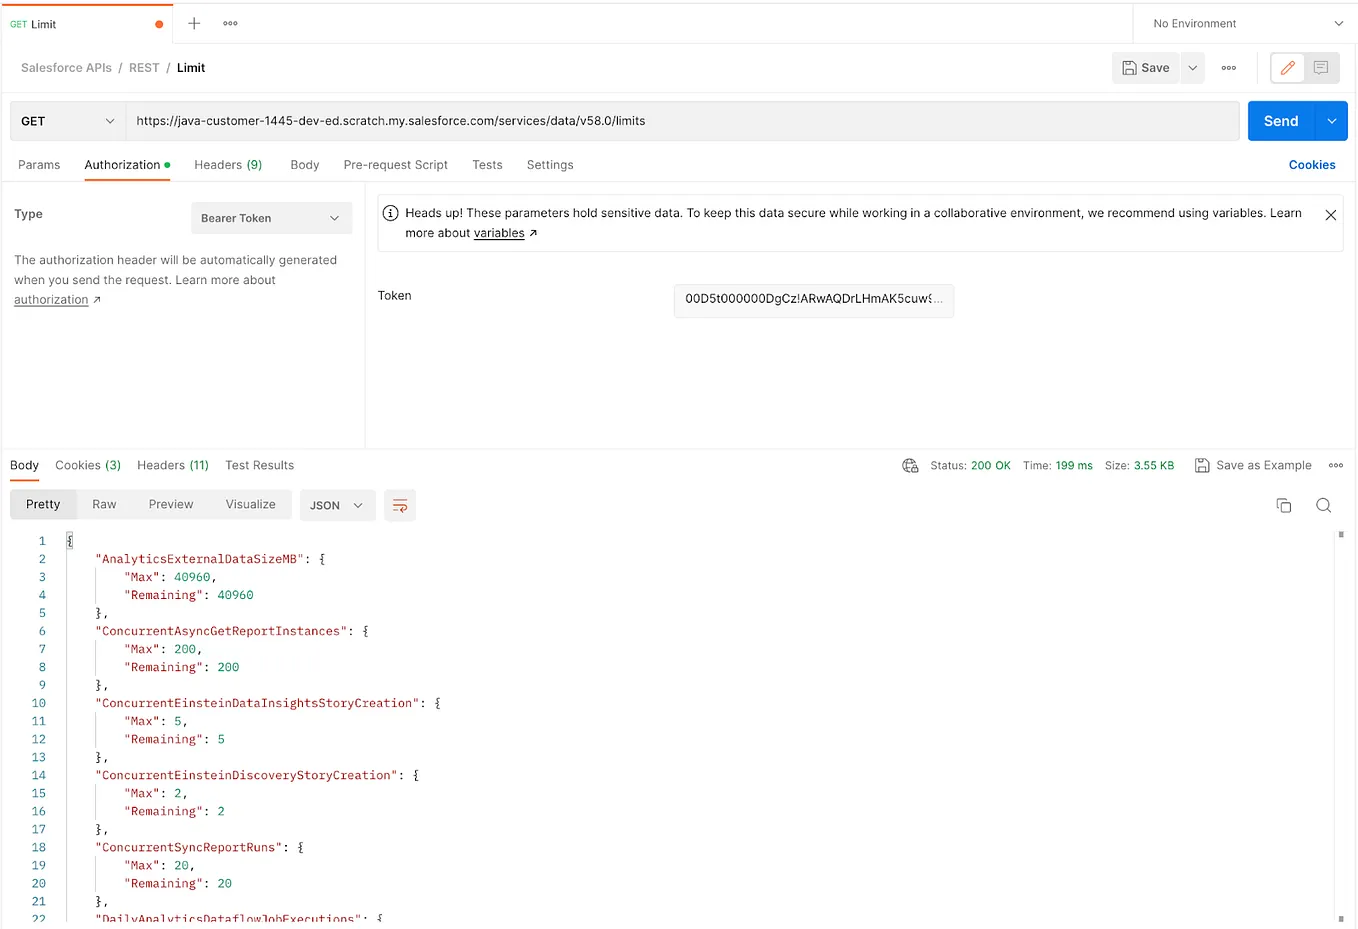Click the network information globe icon
Screen dimensions: 1358x929
(910, 465)
